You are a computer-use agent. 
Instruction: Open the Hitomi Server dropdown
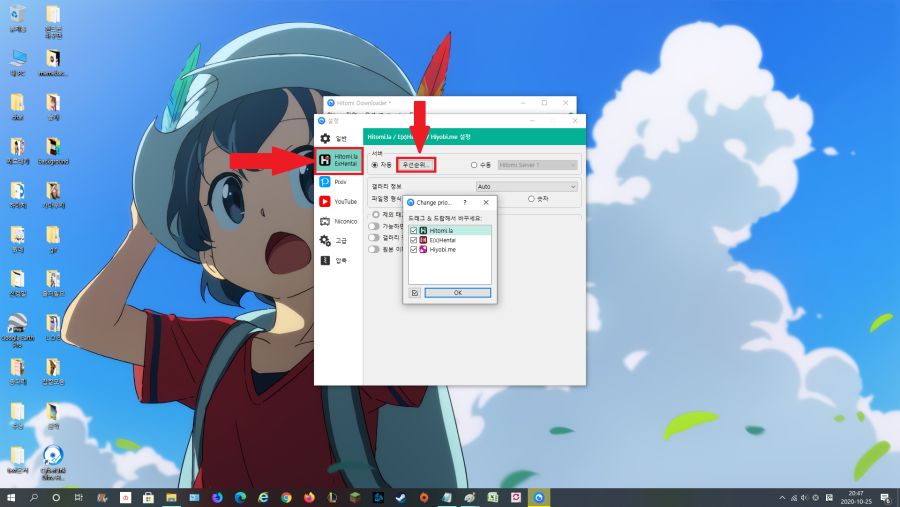coord(537,165)
